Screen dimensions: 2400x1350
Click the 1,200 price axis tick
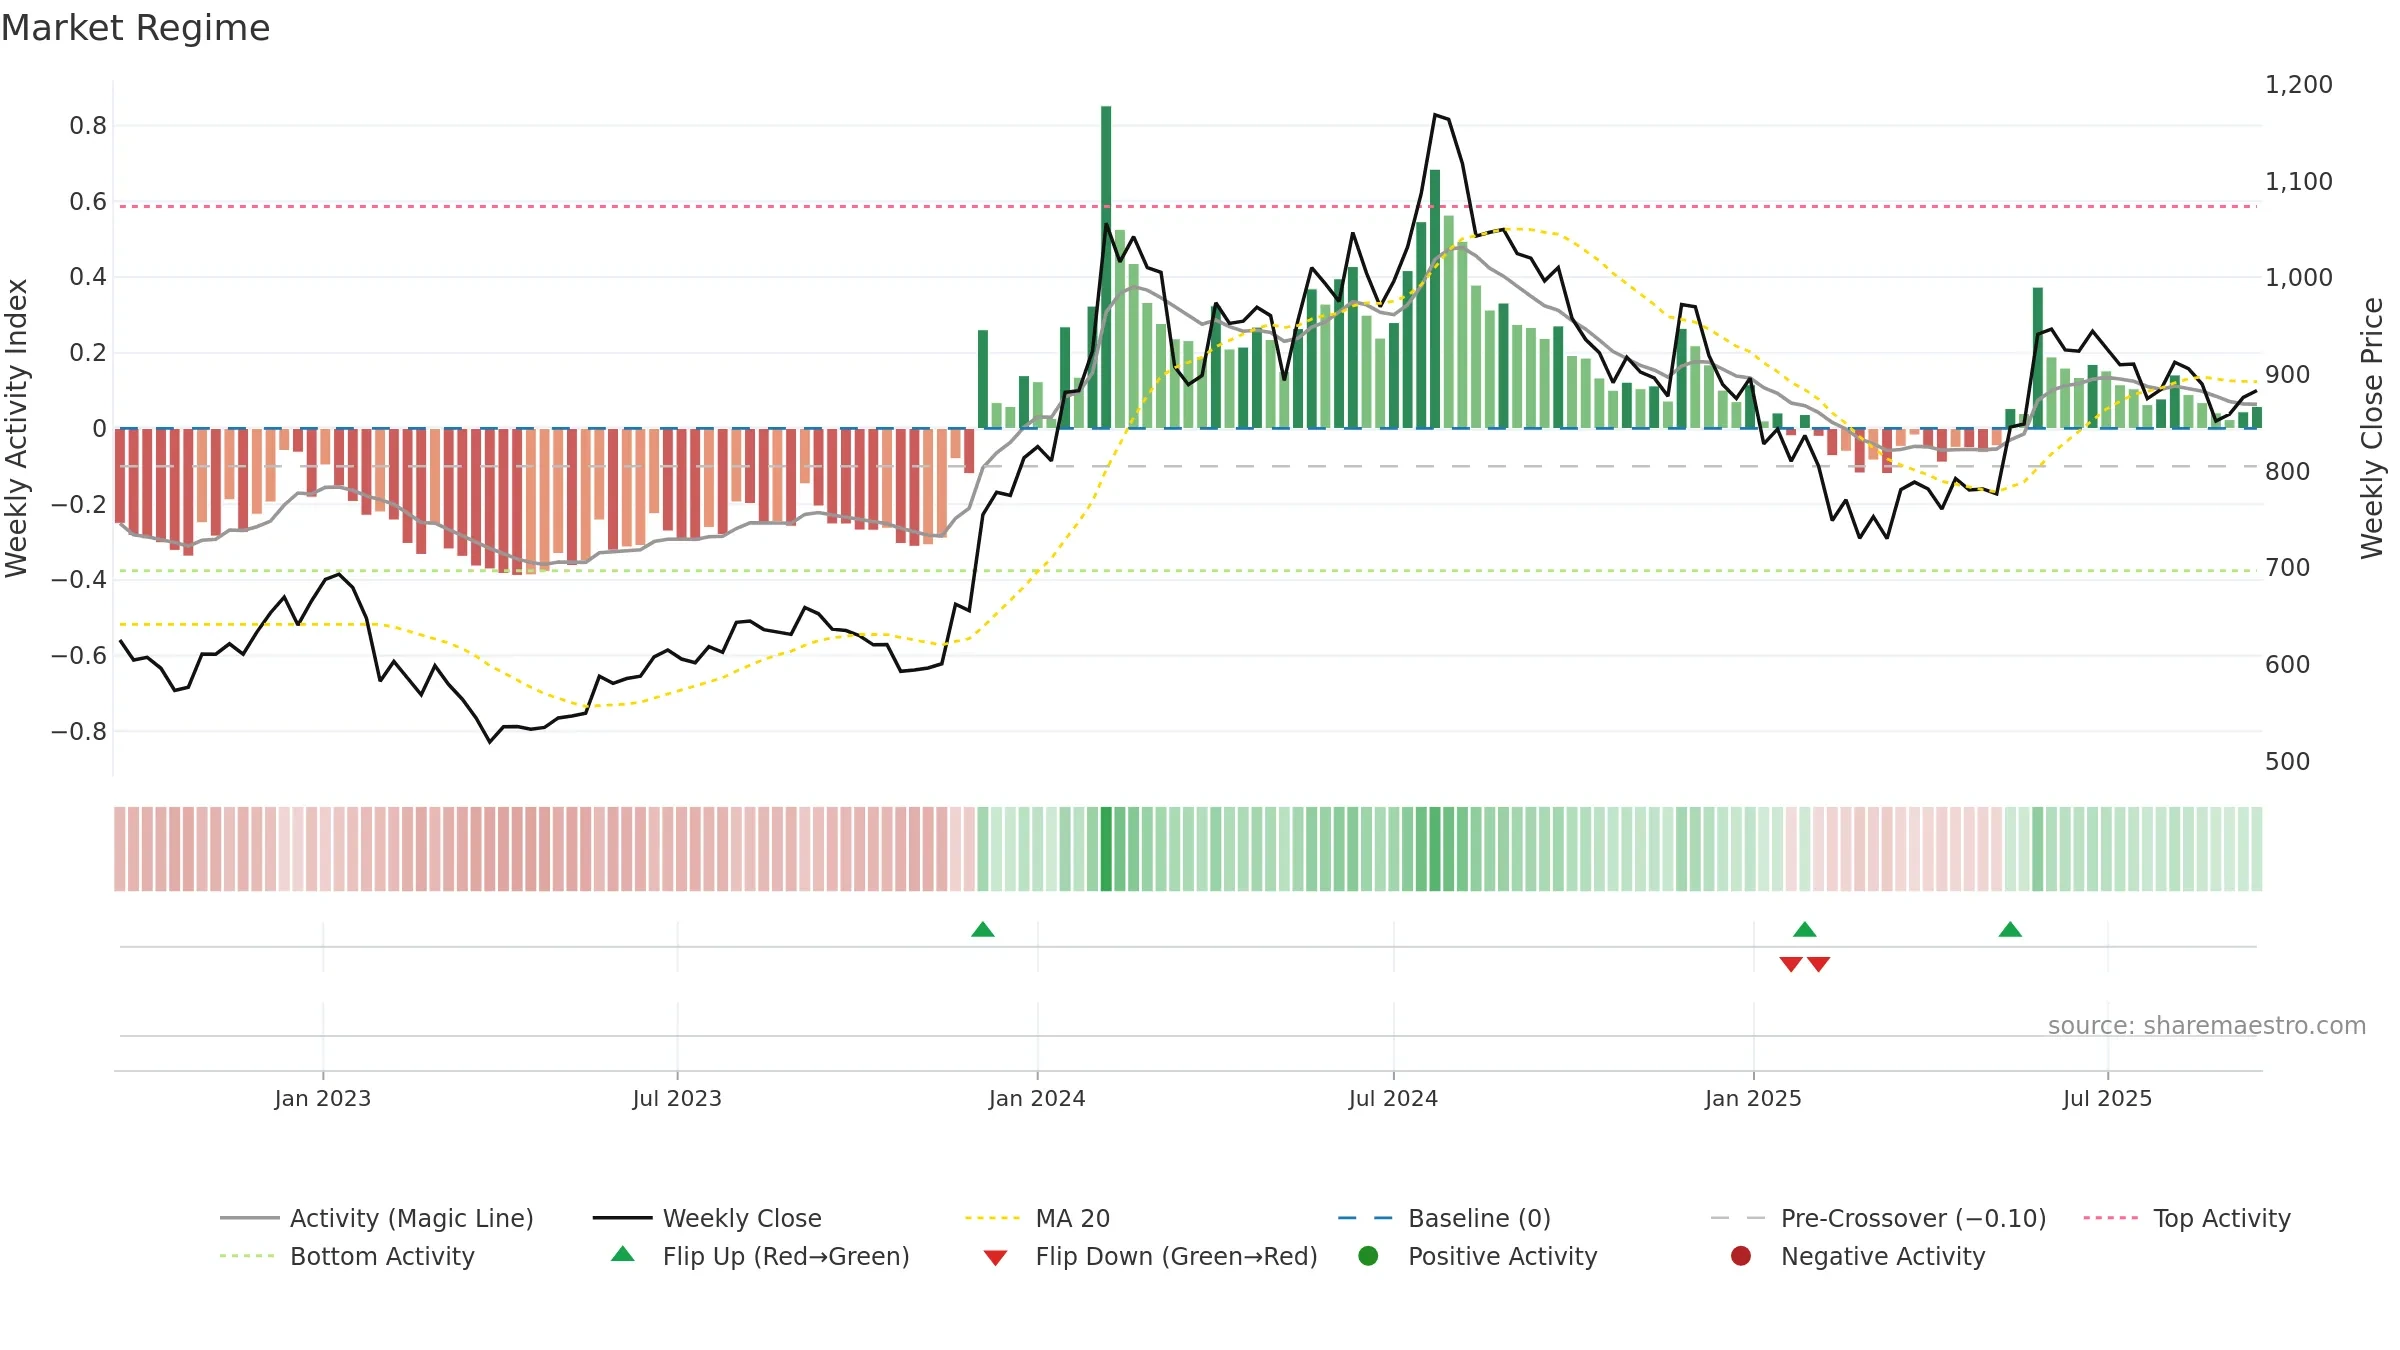click(x=2299, y=85)
